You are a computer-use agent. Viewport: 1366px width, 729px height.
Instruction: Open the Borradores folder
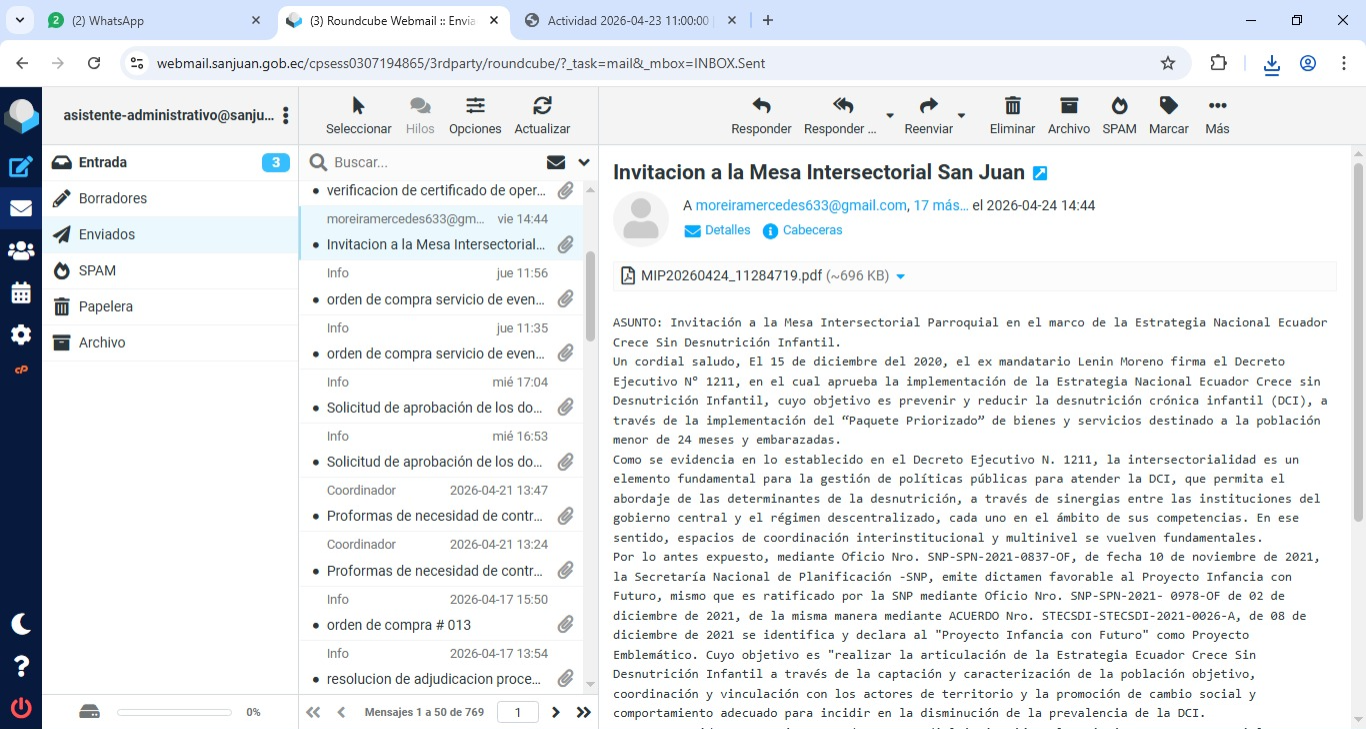113,198
